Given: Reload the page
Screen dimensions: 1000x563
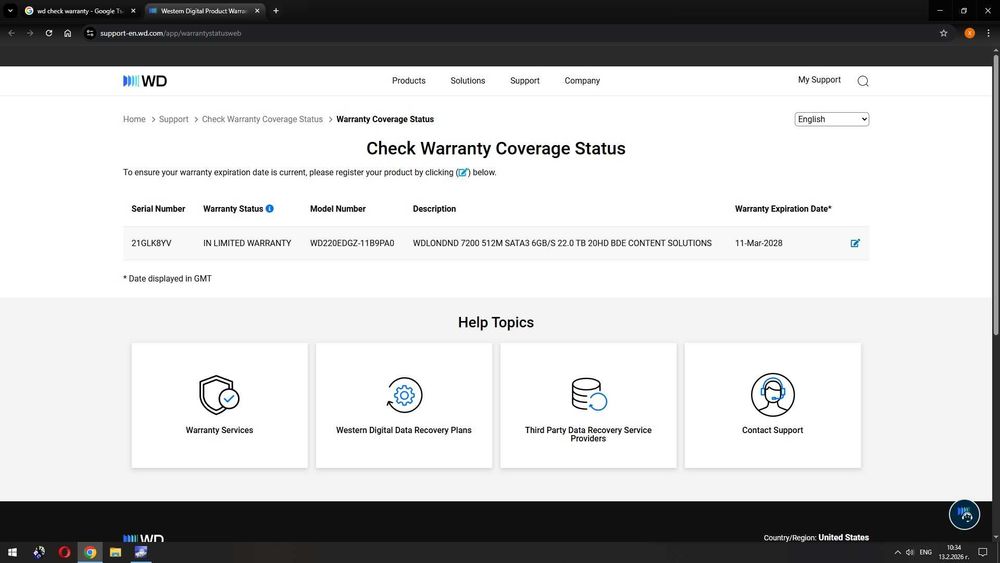Looking at the screenshot, I should tap(48, 33).
